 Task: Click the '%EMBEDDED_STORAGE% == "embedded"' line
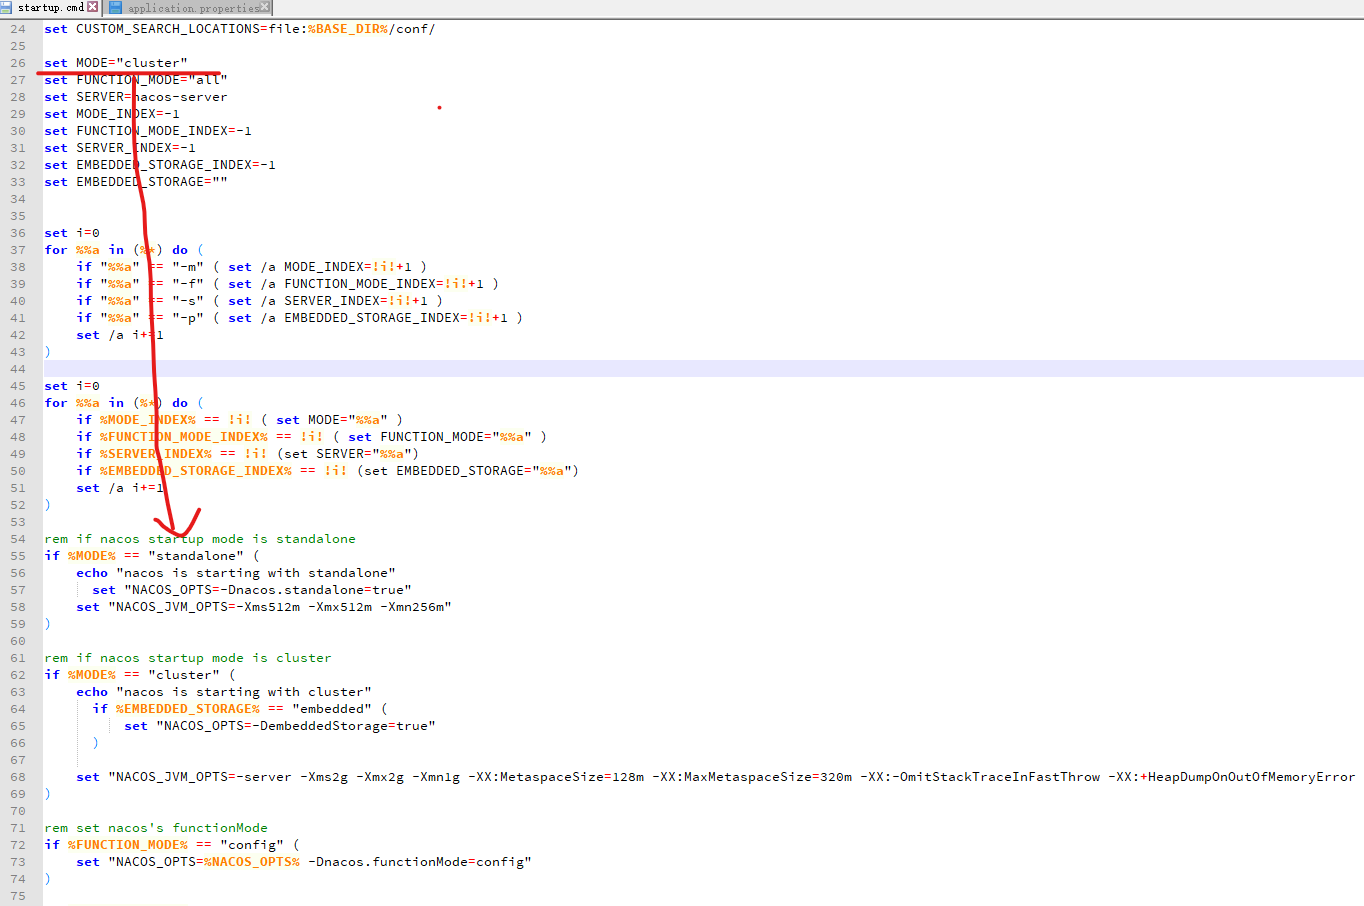239,709
